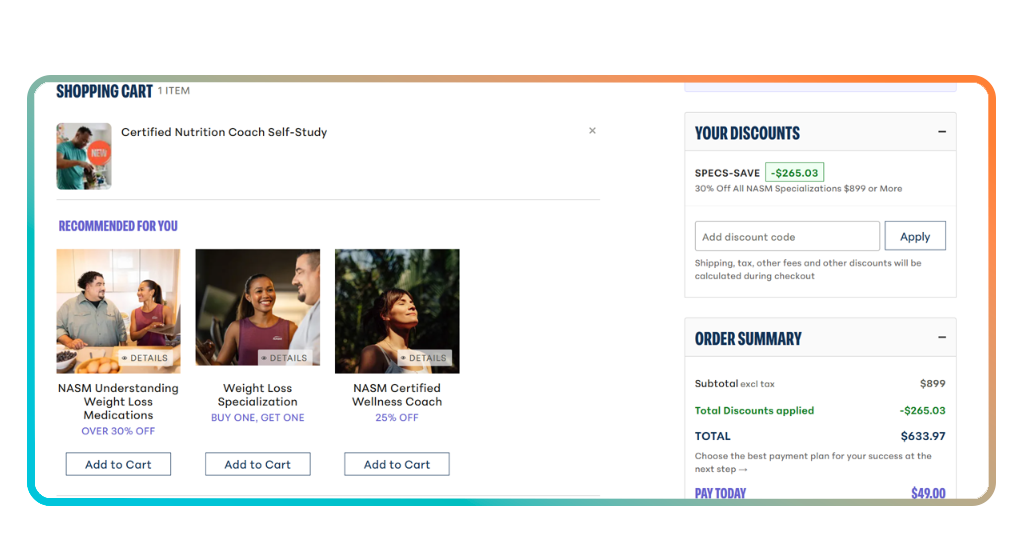
Task: Focus the Add discount code field
Action: pos(787,236)
